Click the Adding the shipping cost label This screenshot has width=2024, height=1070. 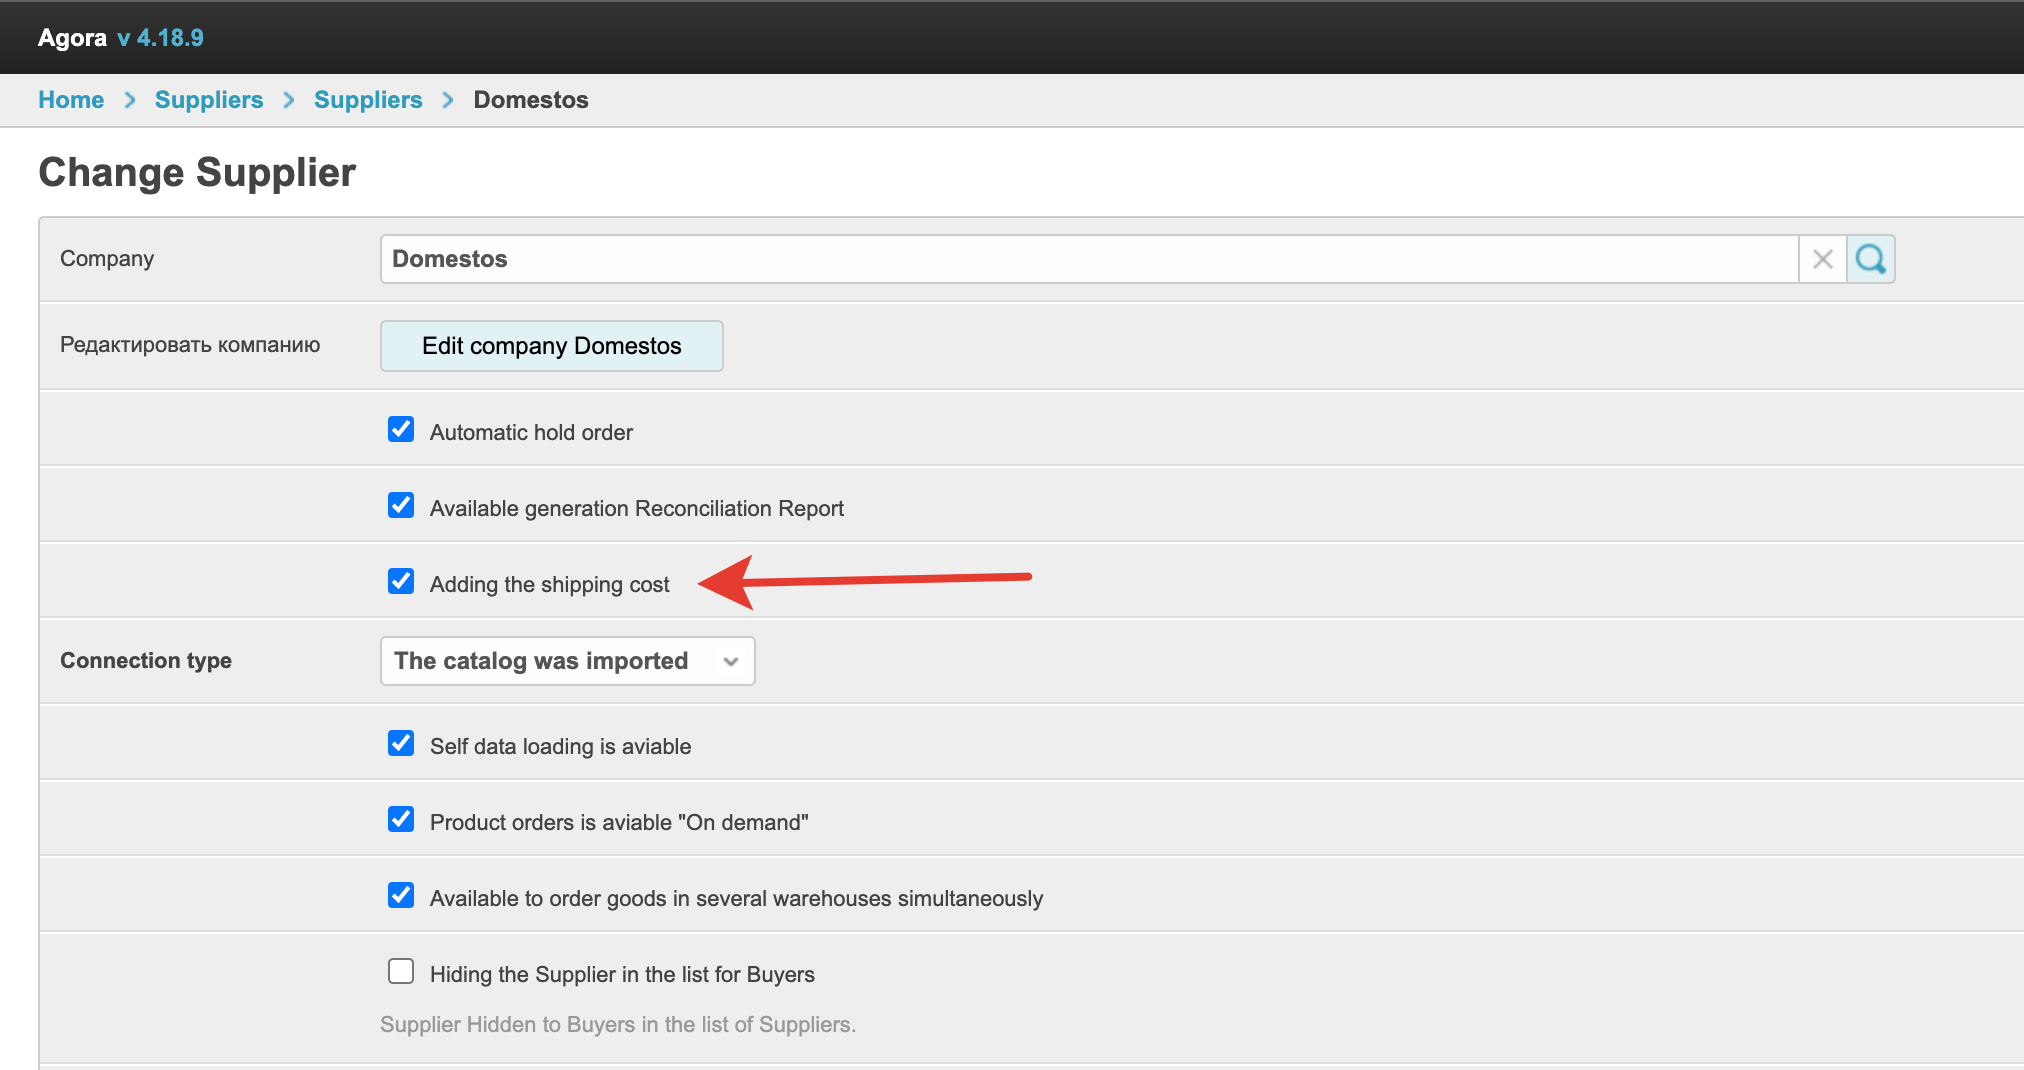click(x=549, y=585)
